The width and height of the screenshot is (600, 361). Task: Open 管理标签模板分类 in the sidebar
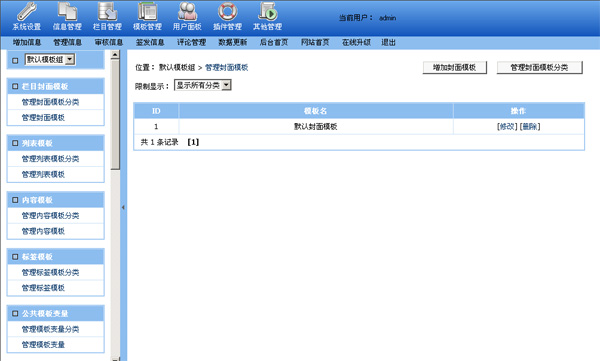50,272
